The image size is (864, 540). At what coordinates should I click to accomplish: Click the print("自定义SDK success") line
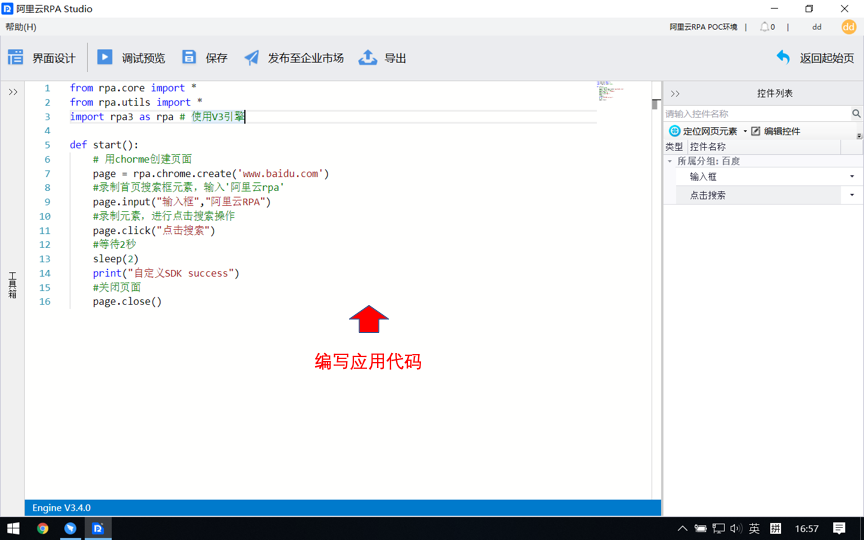[x=166, y=273]
